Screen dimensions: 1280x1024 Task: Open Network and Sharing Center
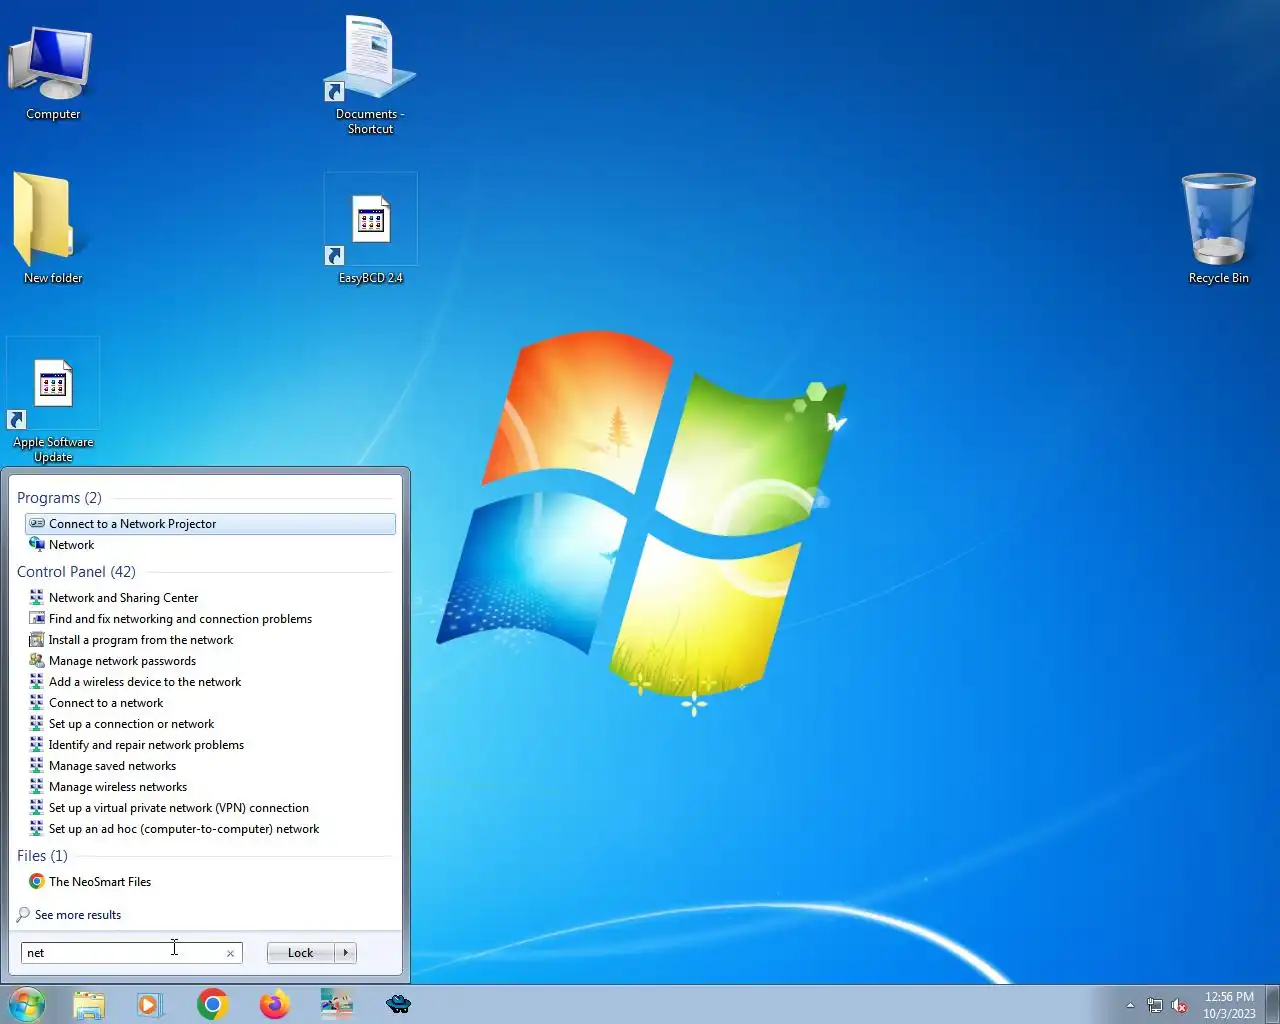[x=210, y=598]
